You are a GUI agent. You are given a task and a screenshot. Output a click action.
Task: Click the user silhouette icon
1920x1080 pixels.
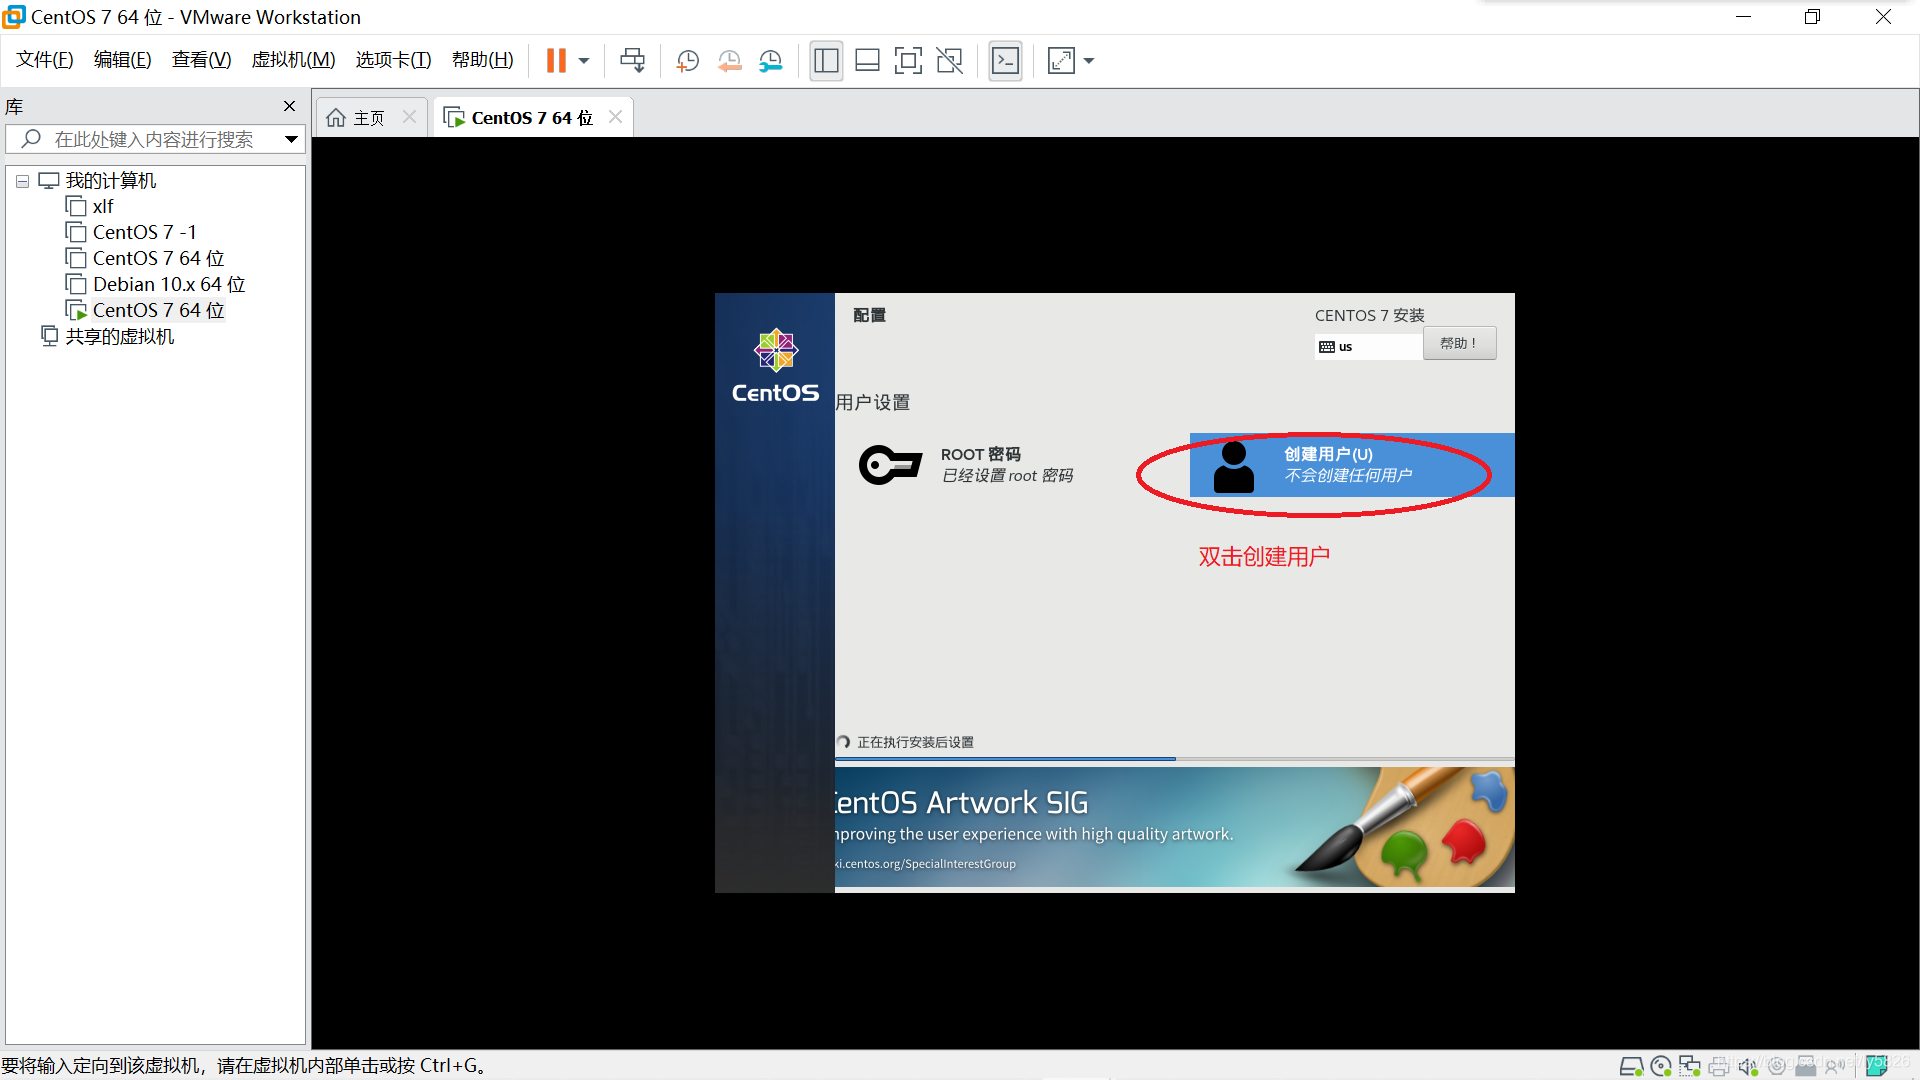(1234, 467)
